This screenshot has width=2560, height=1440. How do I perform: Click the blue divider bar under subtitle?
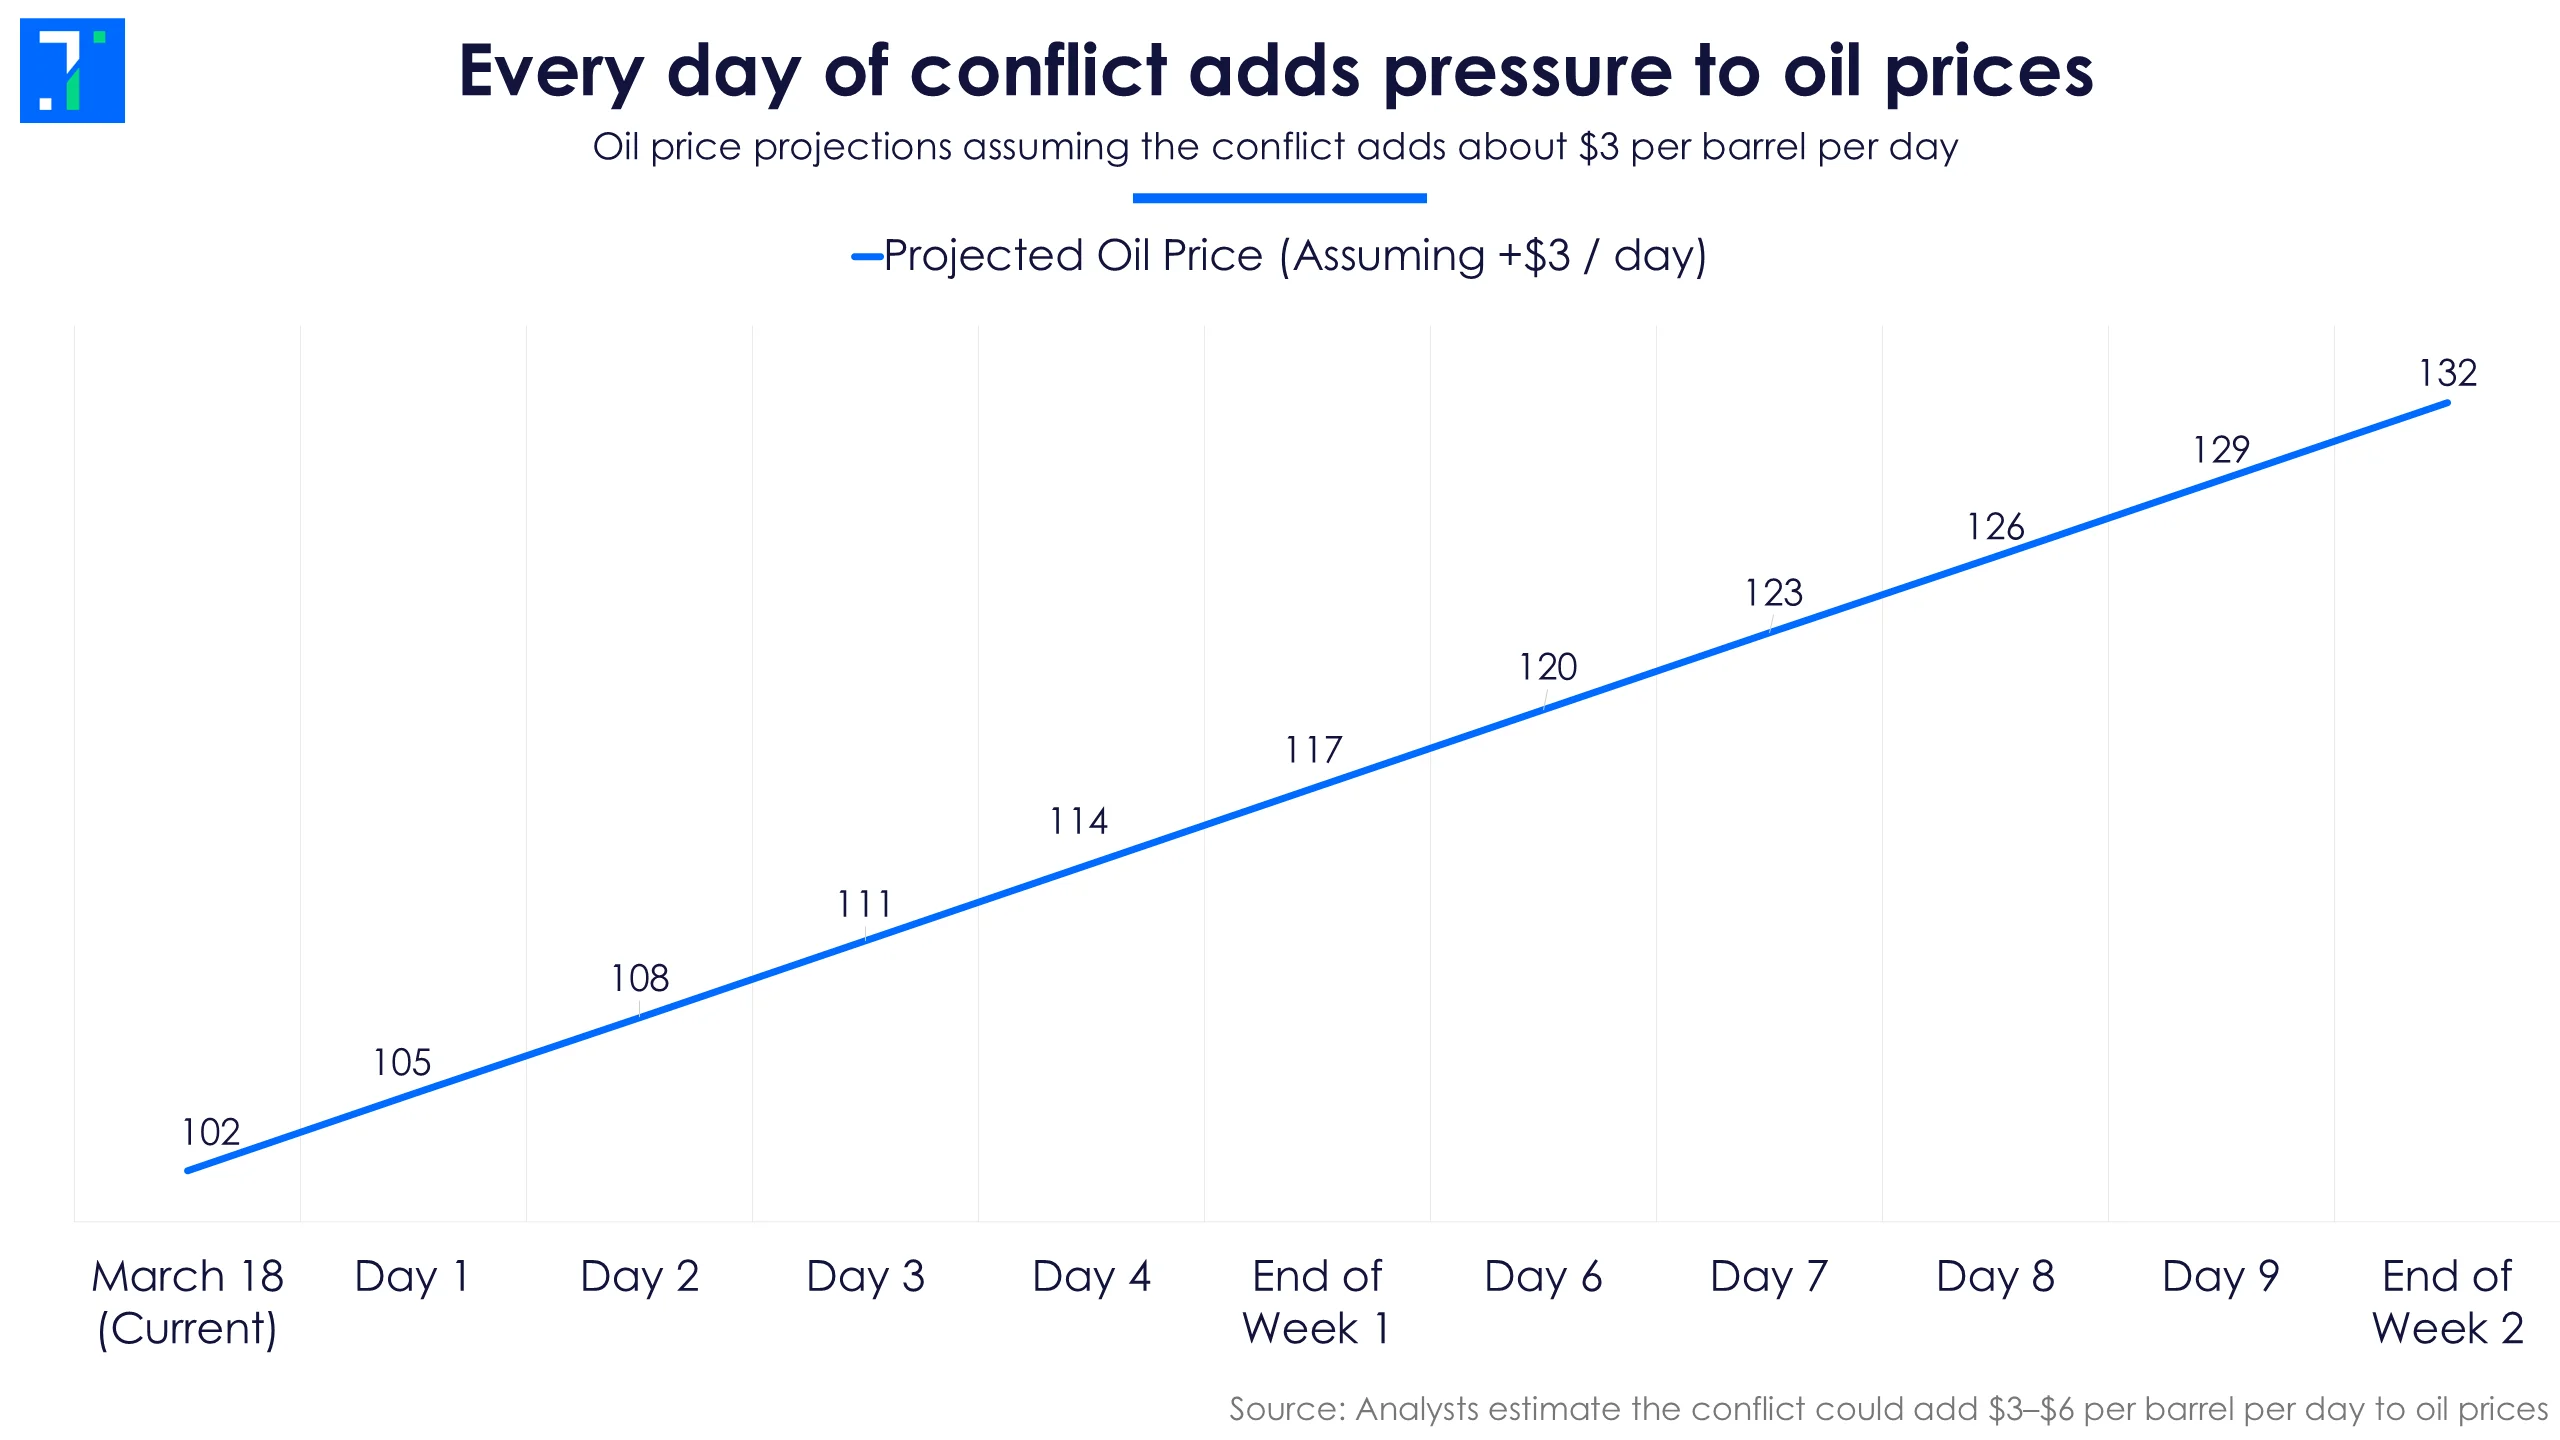[1279, 198]
